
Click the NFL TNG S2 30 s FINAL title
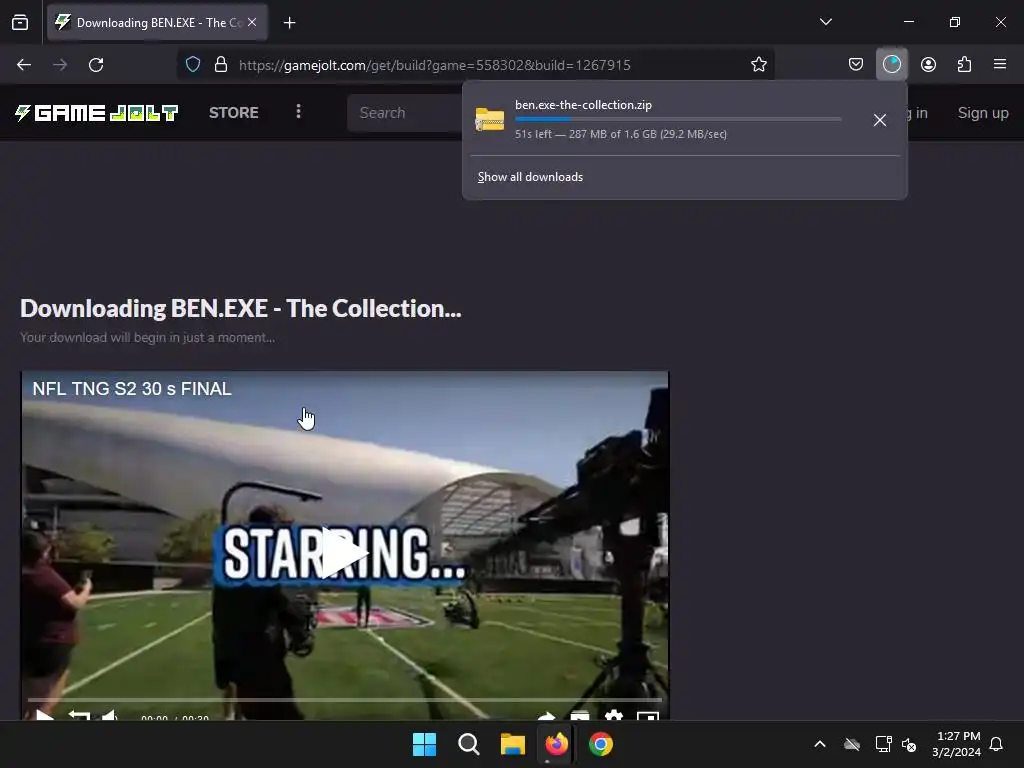point(132,389)
